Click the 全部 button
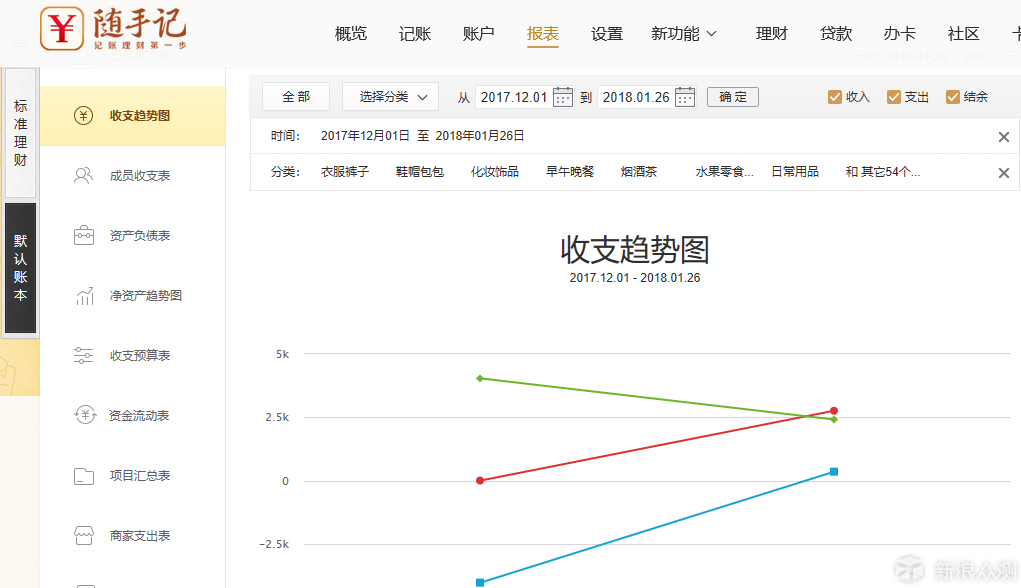Image resolution: width=1021 pixels, height=588 pixels. coord(296,97)
